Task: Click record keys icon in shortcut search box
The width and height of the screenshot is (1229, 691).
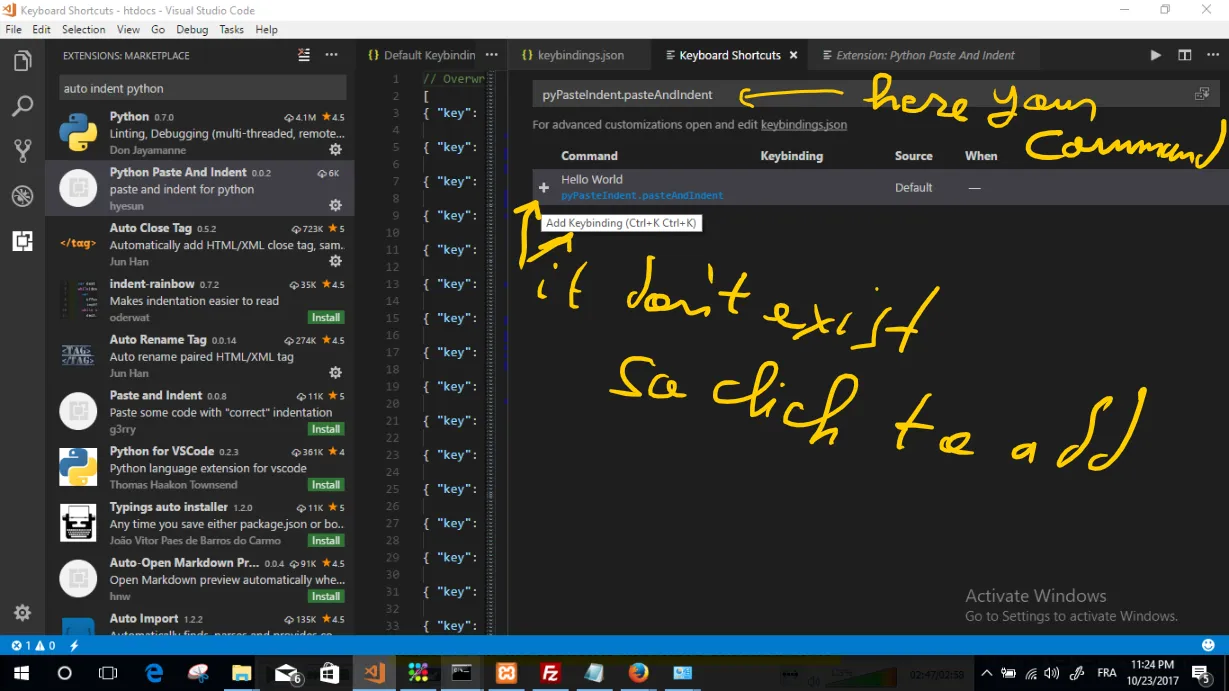Action: click(x=1201, y=95)
